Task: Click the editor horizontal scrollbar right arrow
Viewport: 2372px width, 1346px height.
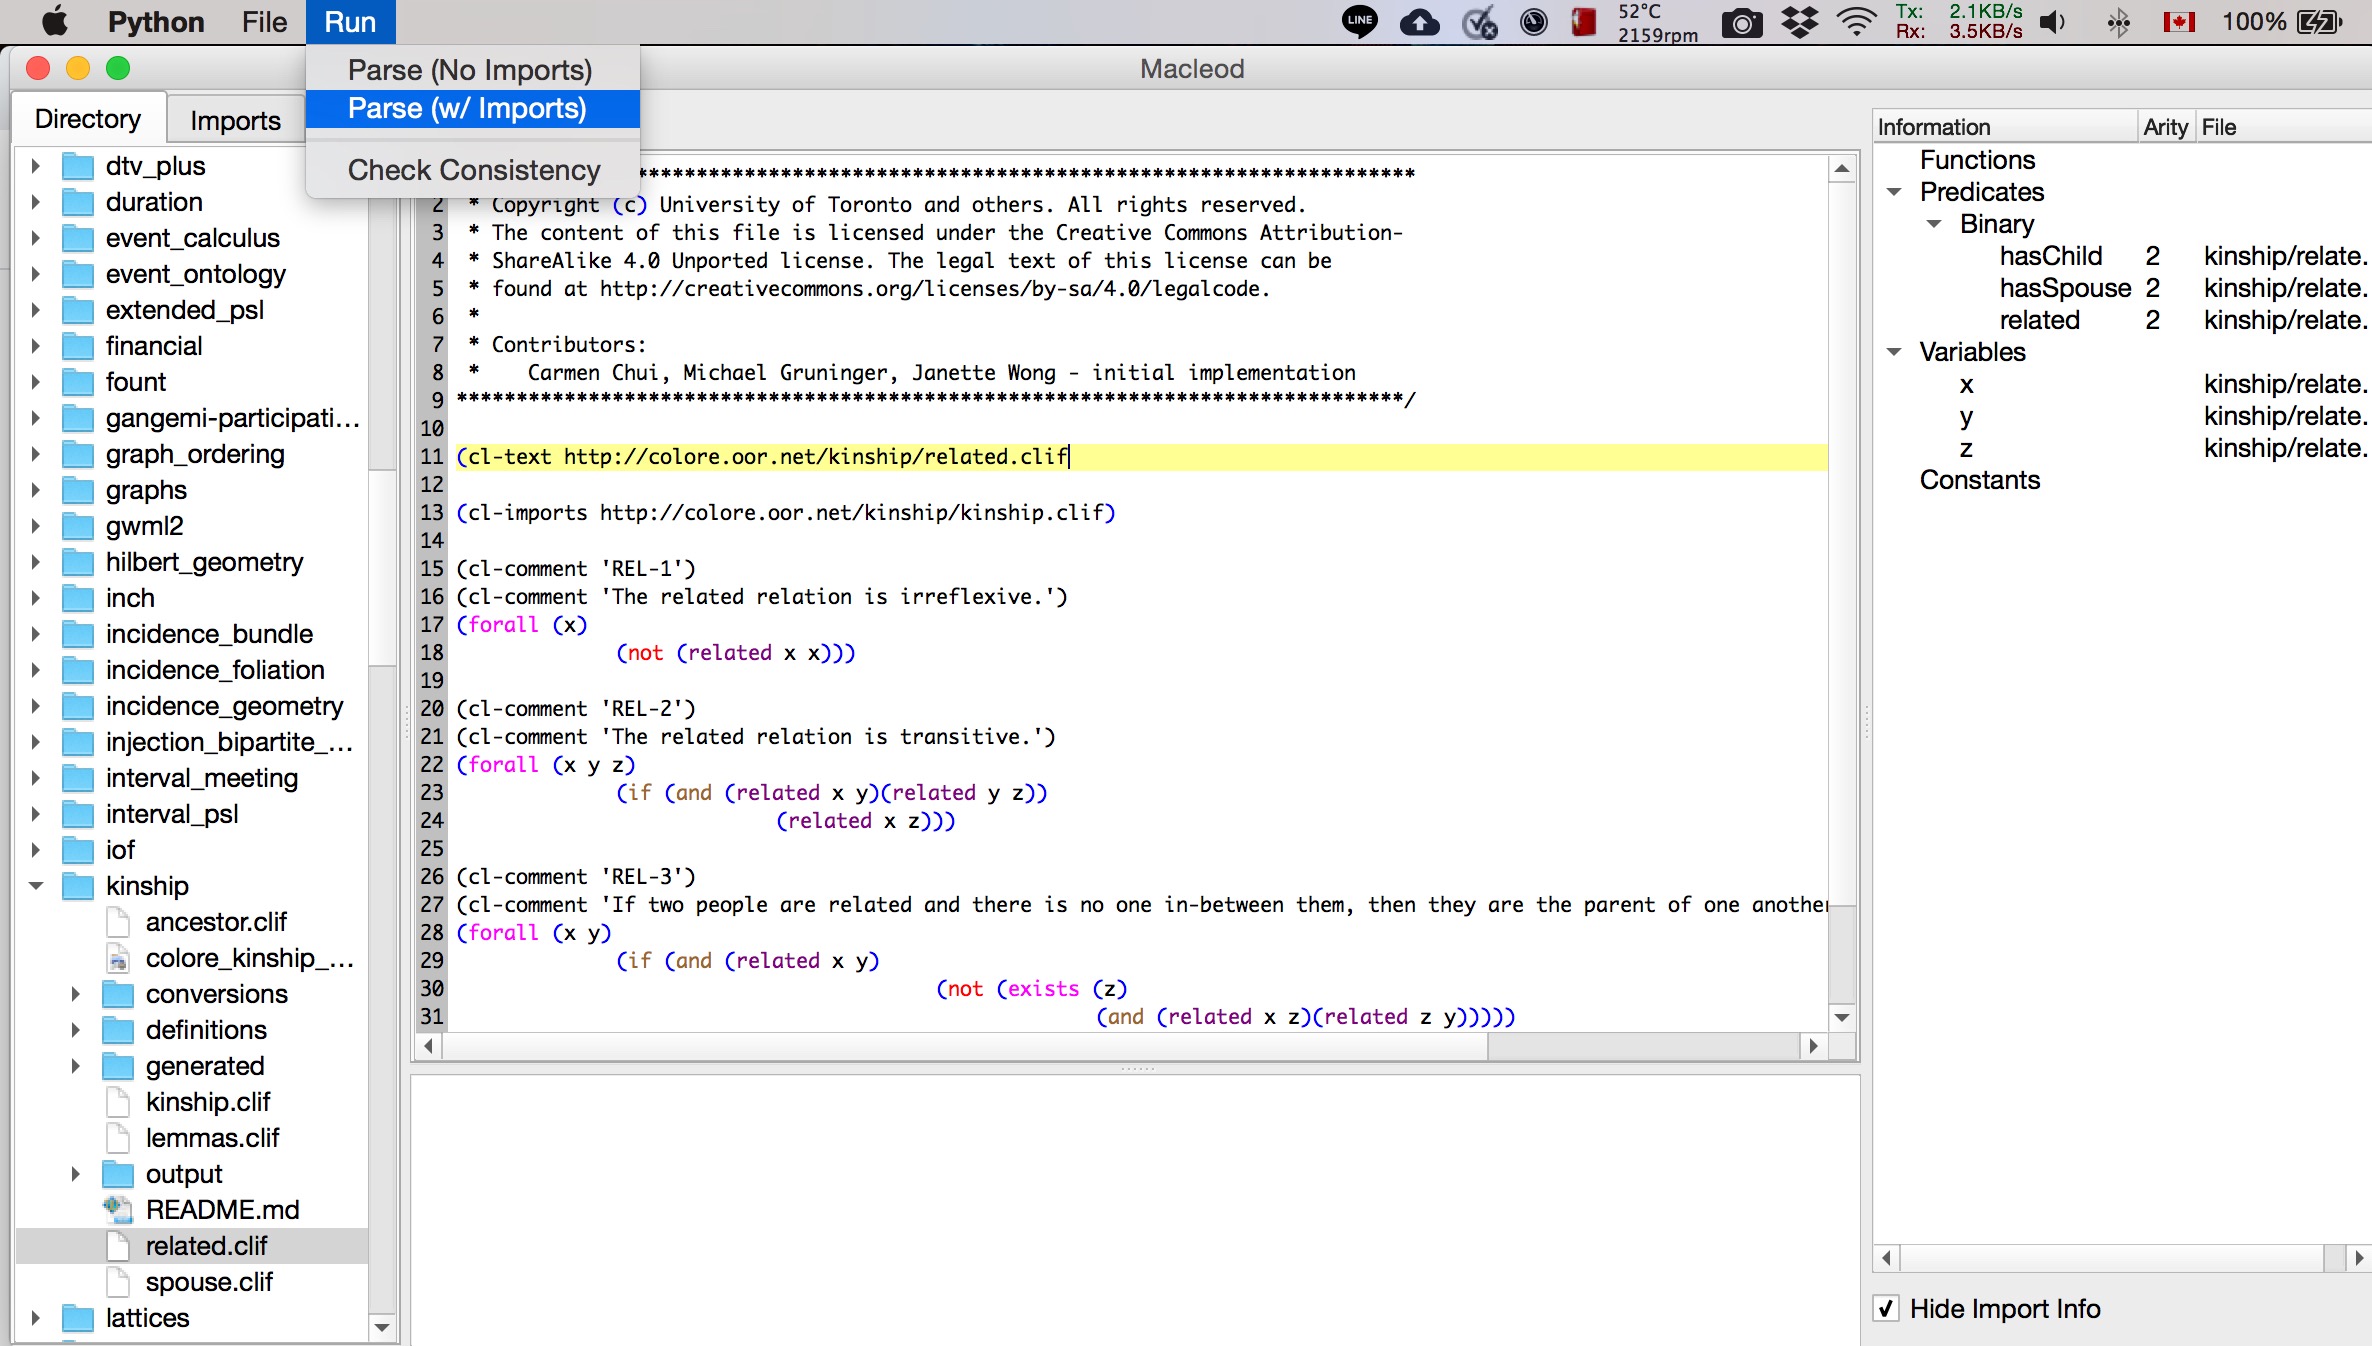Action: (x=1813, y=1048)
